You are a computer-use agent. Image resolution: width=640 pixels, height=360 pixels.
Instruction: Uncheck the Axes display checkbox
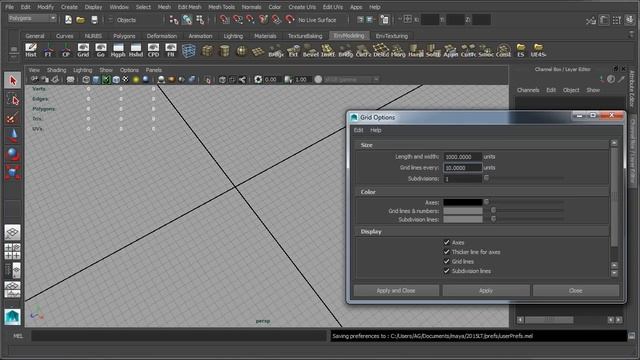pyautogui.click(x=447, y=242)
